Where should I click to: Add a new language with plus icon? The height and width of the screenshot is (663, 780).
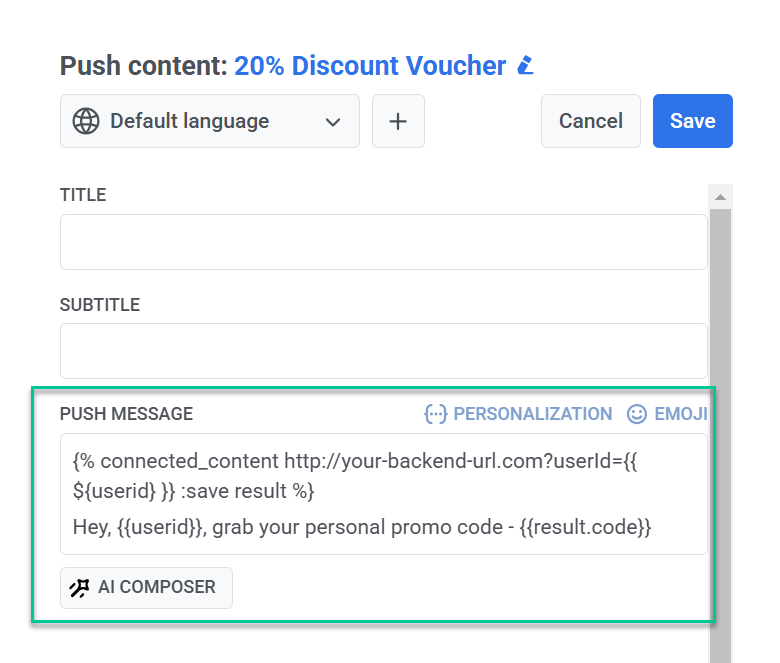[398, 121]
